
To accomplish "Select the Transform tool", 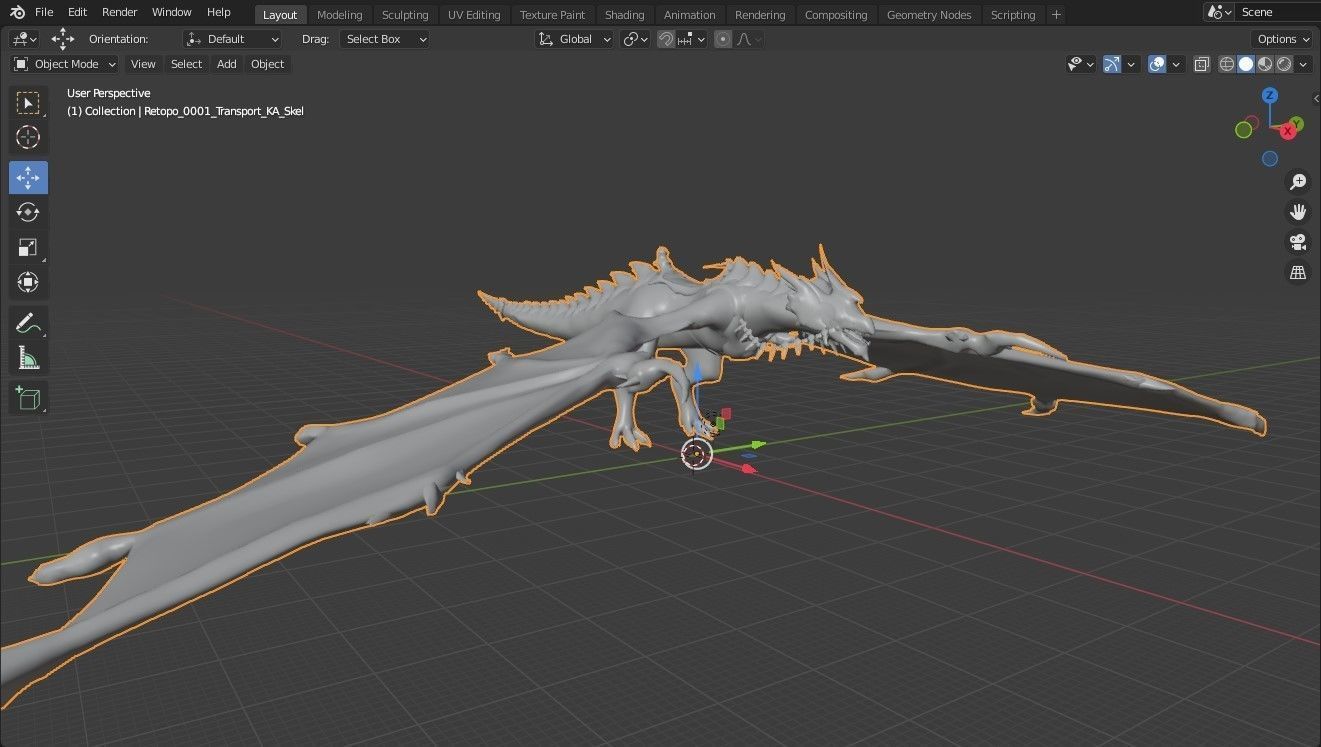I will [x=28, y=282].
